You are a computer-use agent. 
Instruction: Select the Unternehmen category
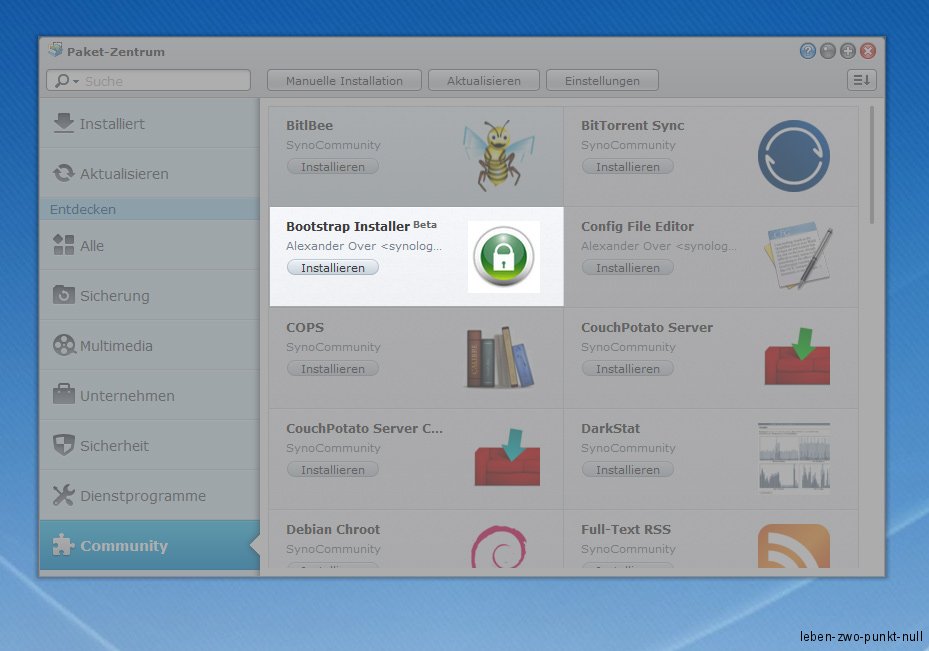(x=149, y=395)
